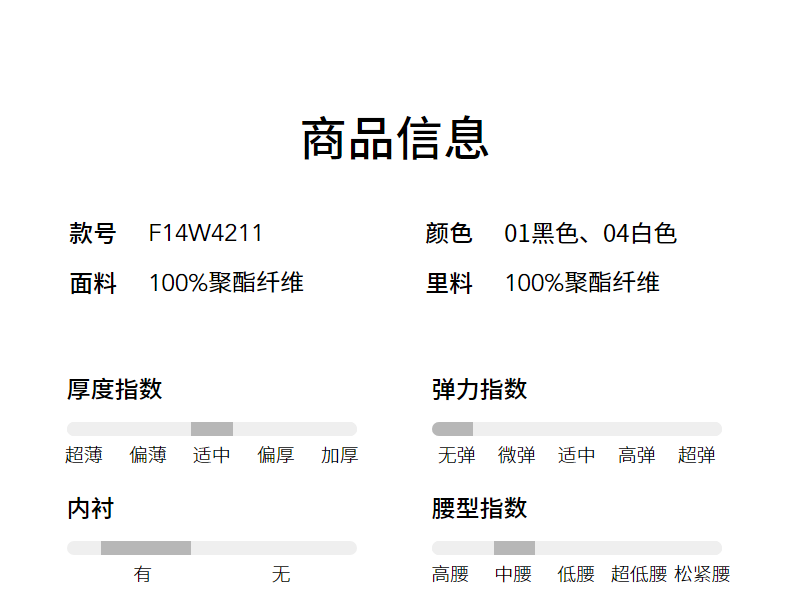The height and width of the screenshot is (591, 790).
Task: Select 超弹 elasticity label
Action: point(696,456)
